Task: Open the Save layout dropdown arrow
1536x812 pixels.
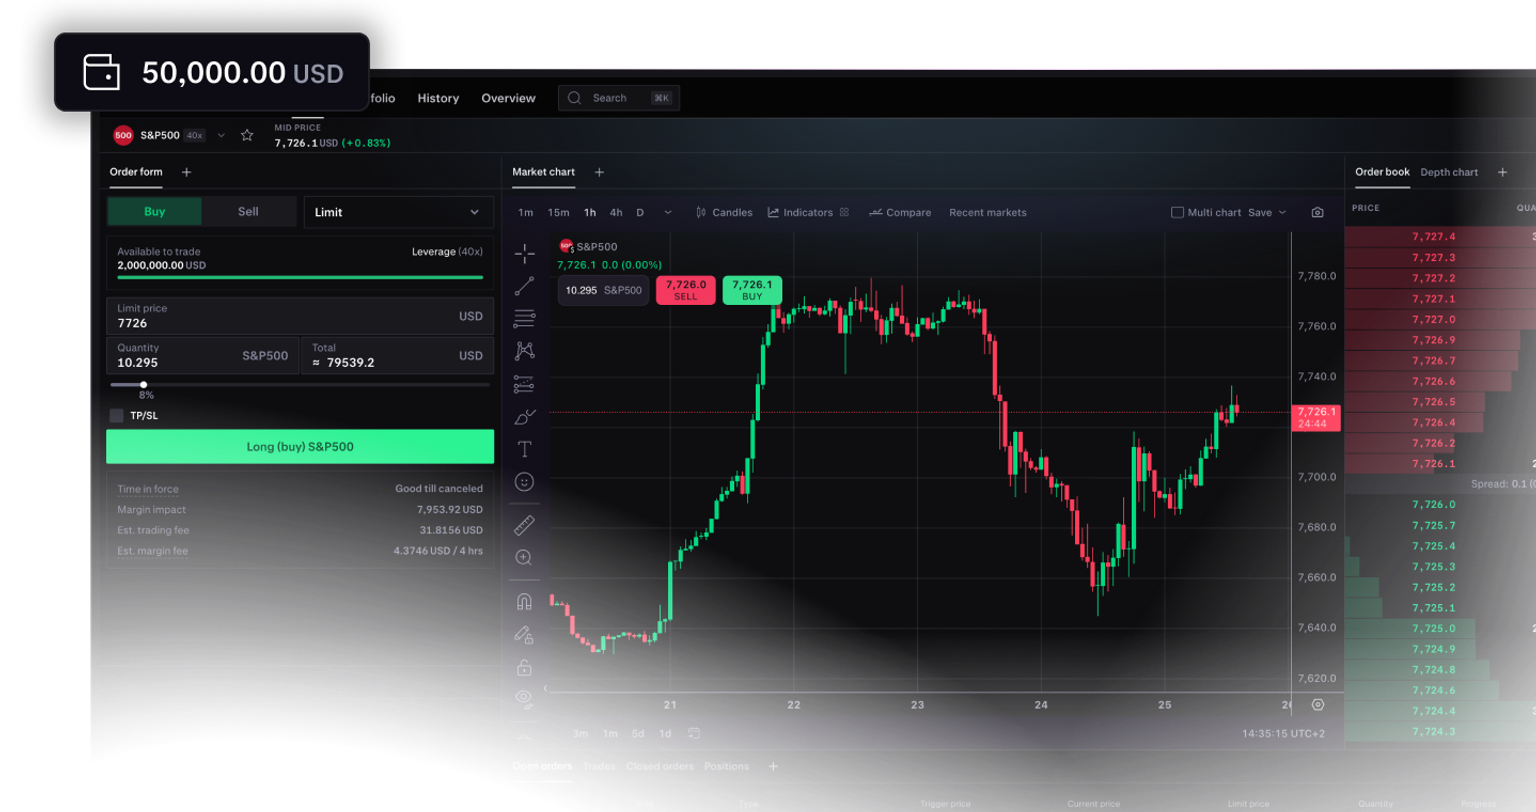Action: [x=1282, y=213]
